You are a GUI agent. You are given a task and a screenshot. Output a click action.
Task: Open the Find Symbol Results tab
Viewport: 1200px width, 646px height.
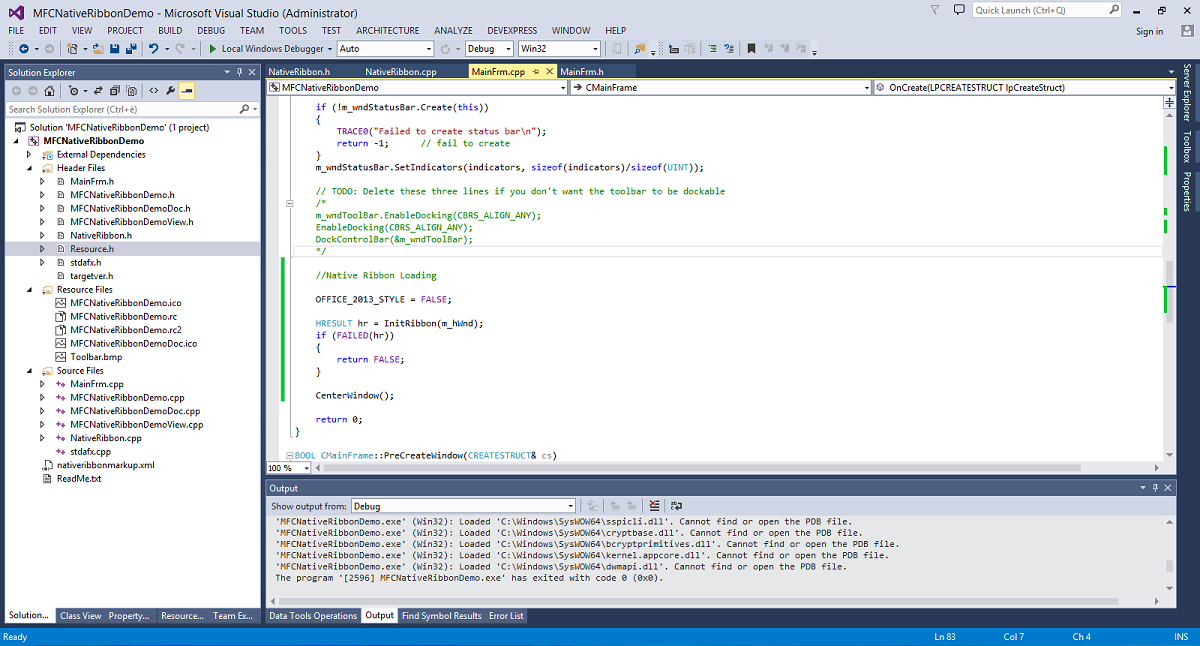(441, 616)
